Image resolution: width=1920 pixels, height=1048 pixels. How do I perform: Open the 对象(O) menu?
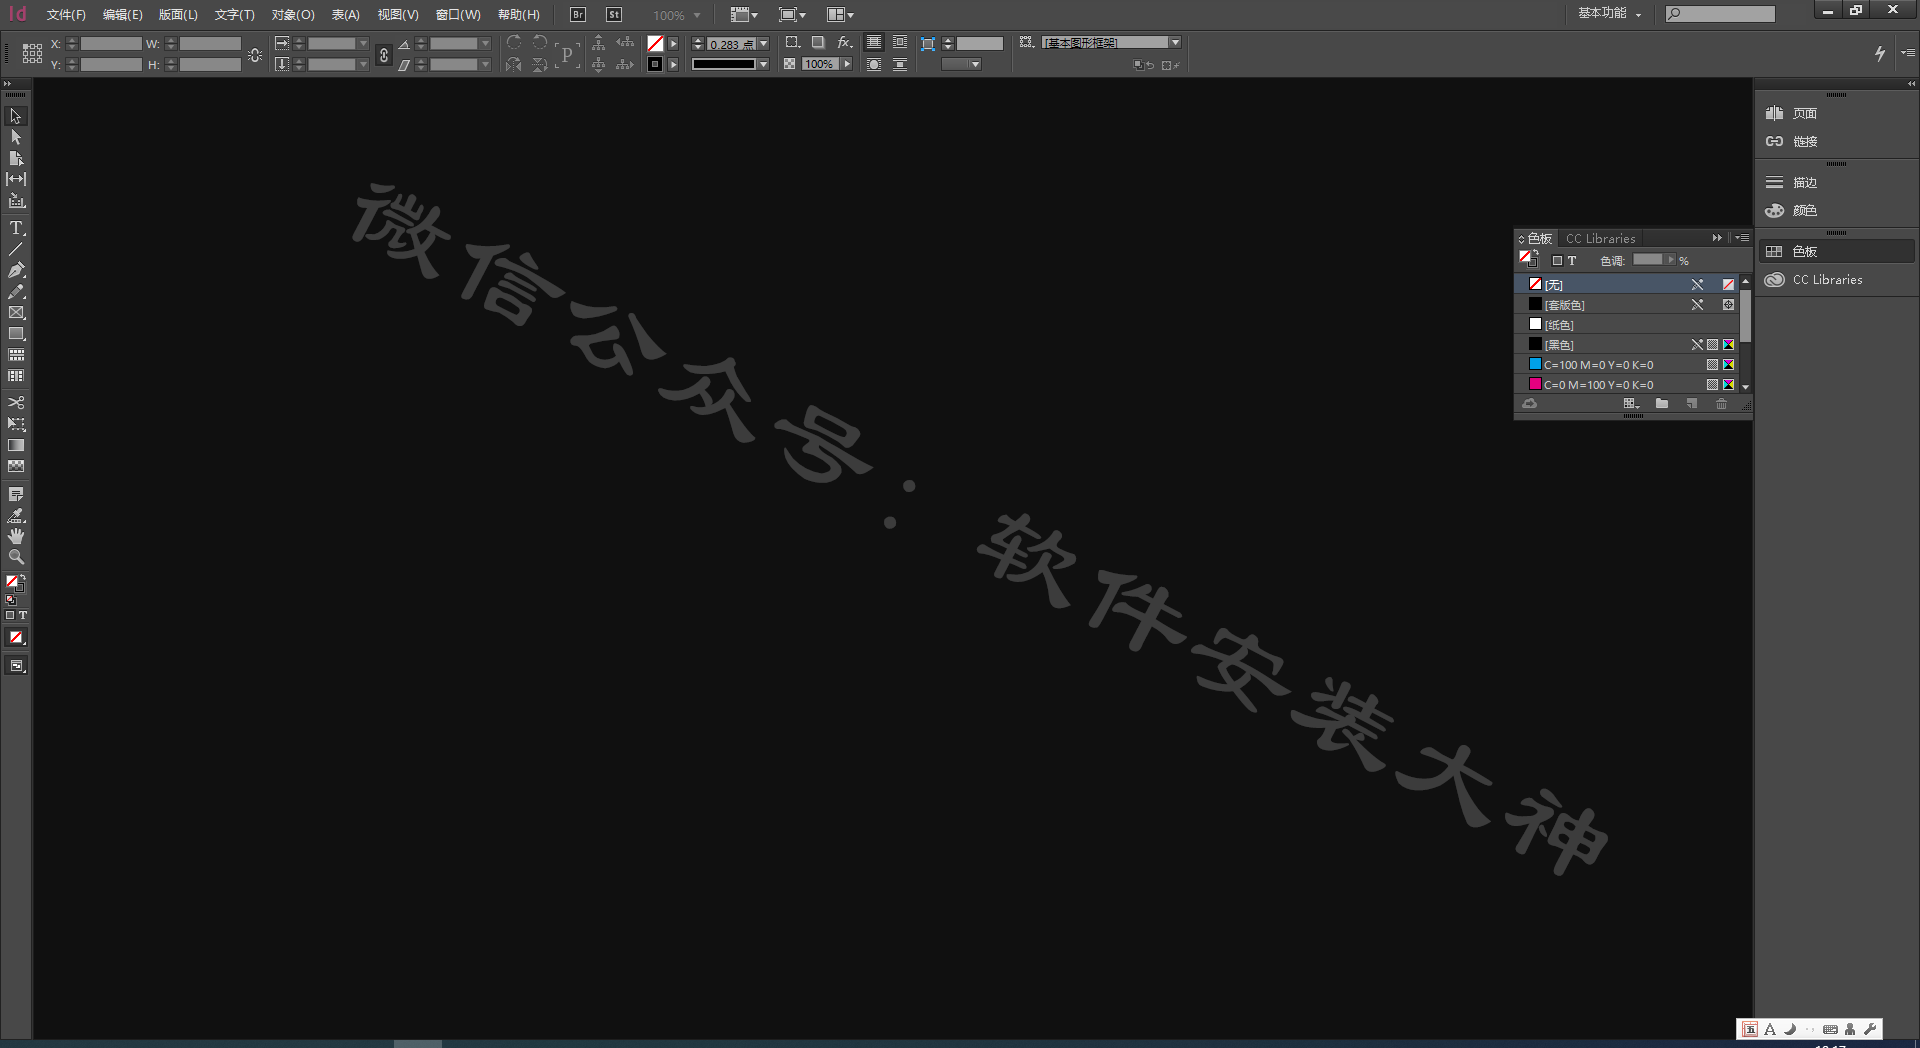(293, 15)
